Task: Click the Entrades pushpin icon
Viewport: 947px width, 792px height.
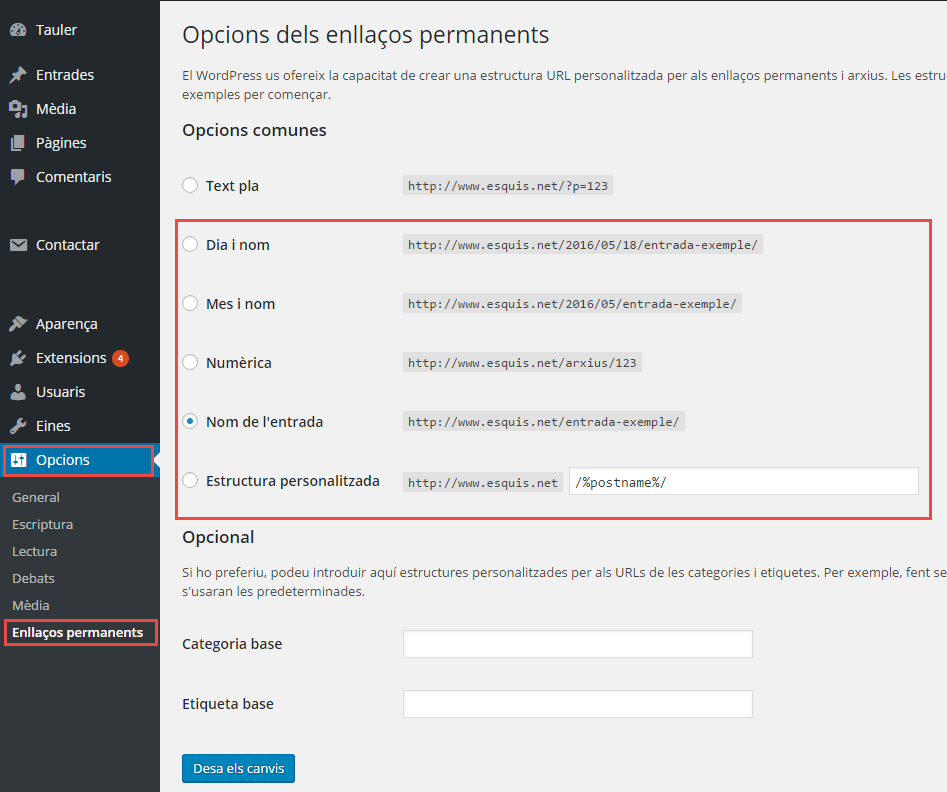Action: (x=18, y=75)
